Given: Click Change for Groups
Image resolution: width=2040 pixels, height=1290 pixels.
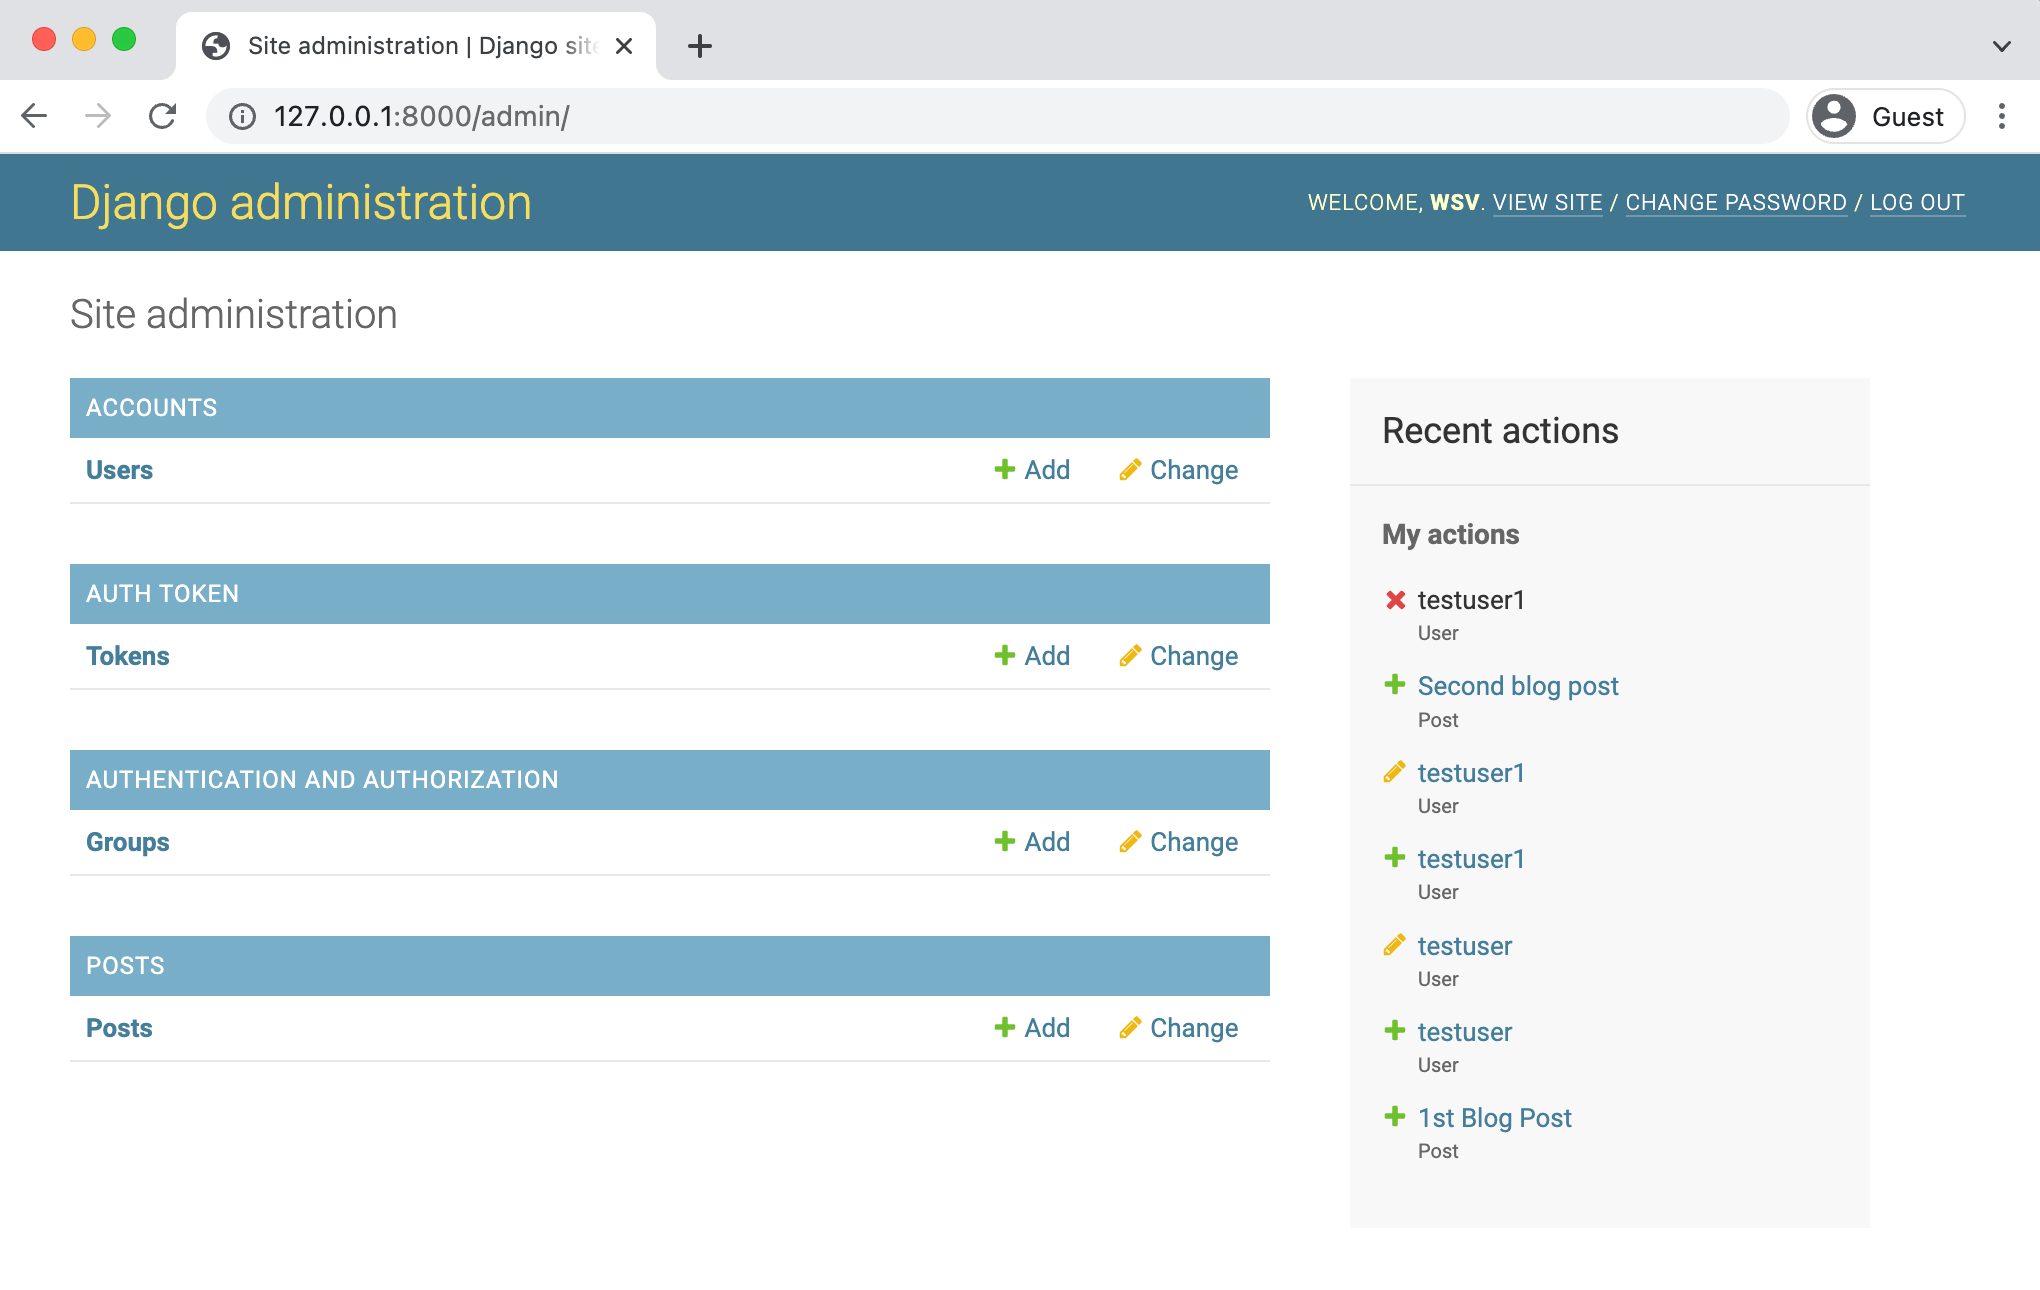Looking at the screenshot, I should coord(1178,842).
